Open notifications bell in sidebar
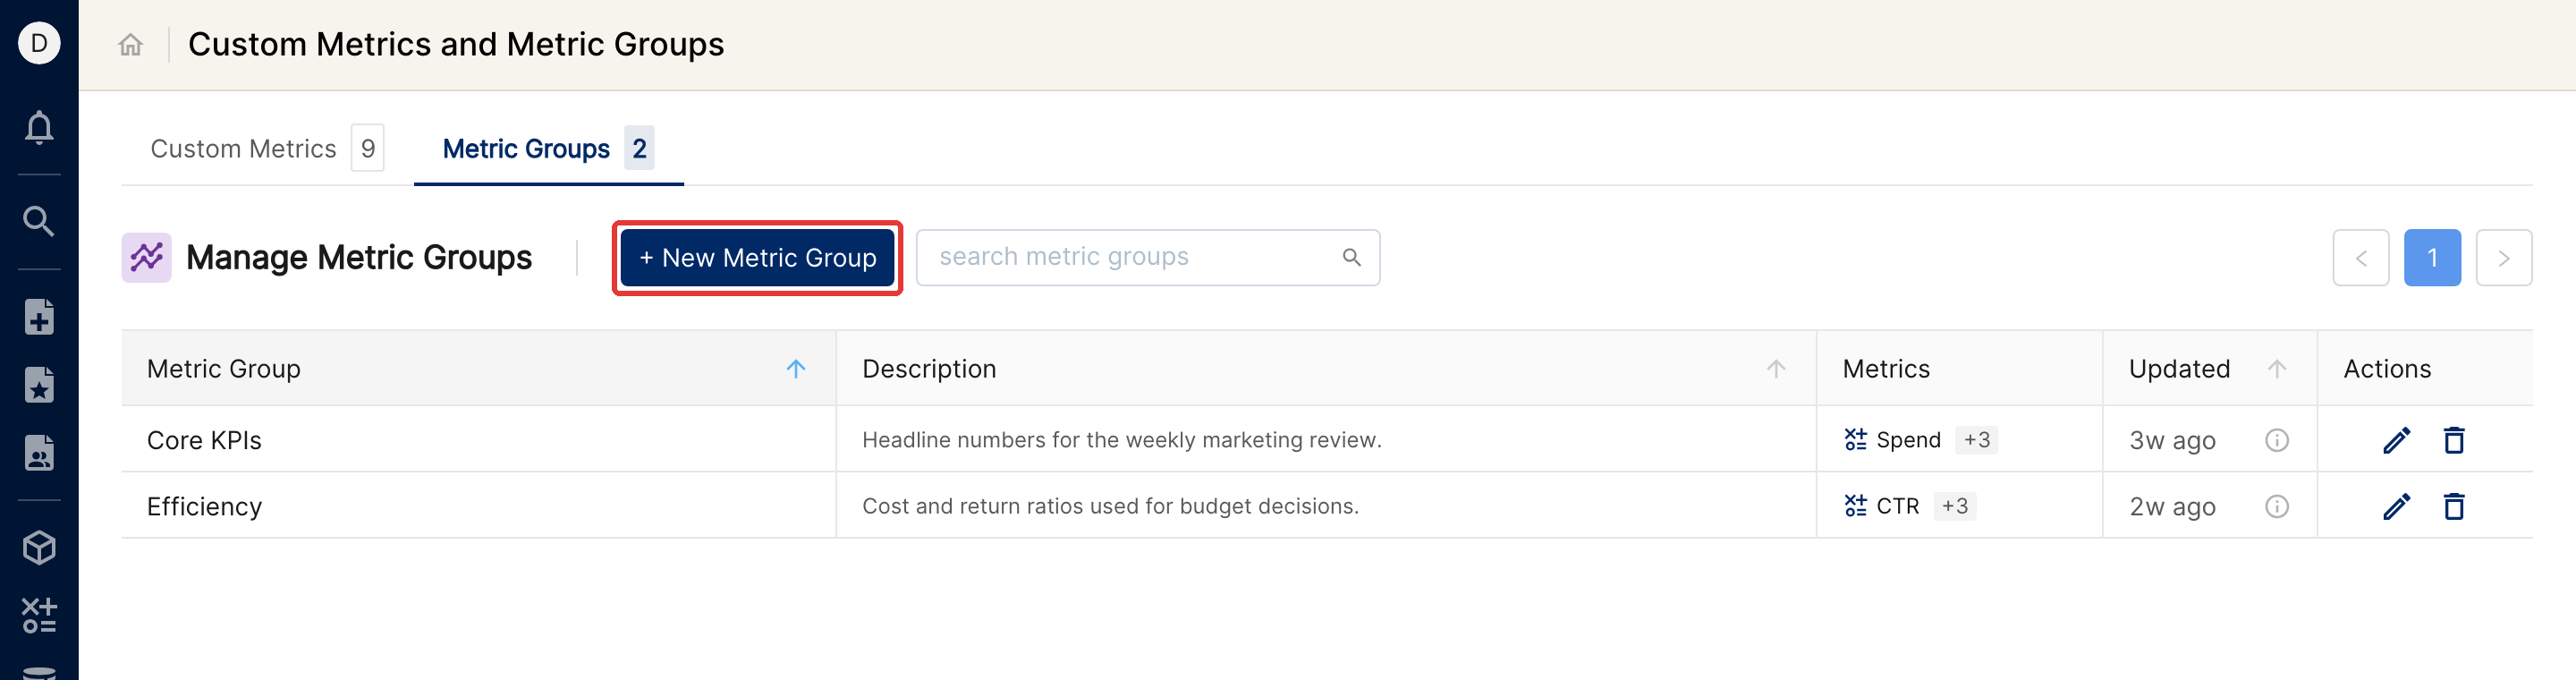The image size is (2576, 680). pyautogui.click(x=39, y=127)
